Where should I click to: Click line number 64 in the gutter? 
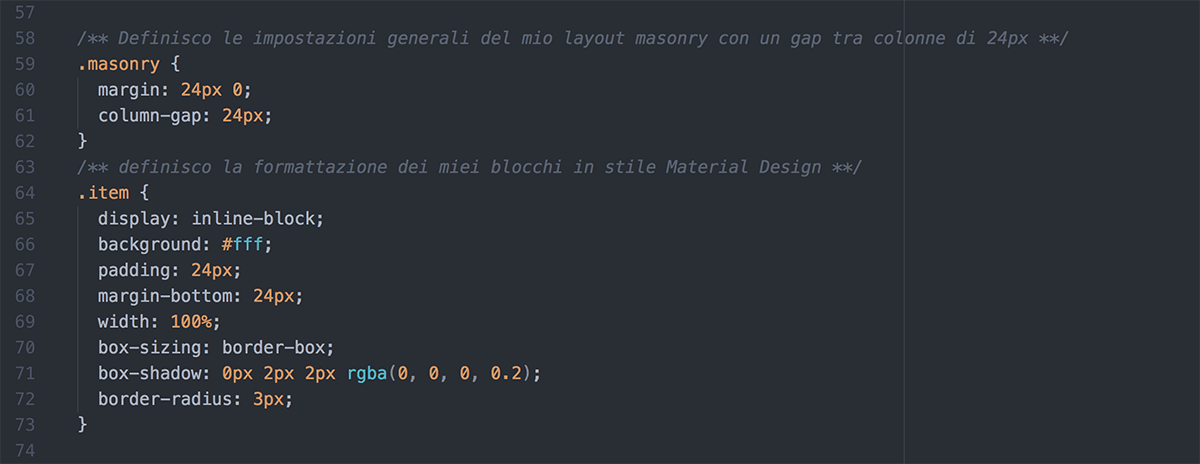(27, 192)
